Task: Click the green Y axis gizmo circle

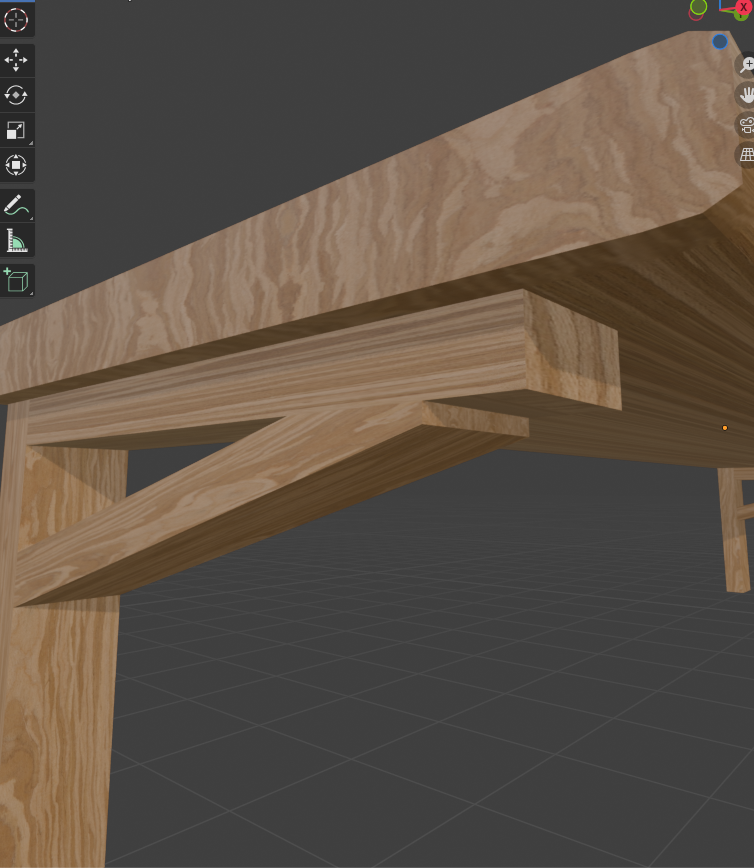Action: (699, 7)
